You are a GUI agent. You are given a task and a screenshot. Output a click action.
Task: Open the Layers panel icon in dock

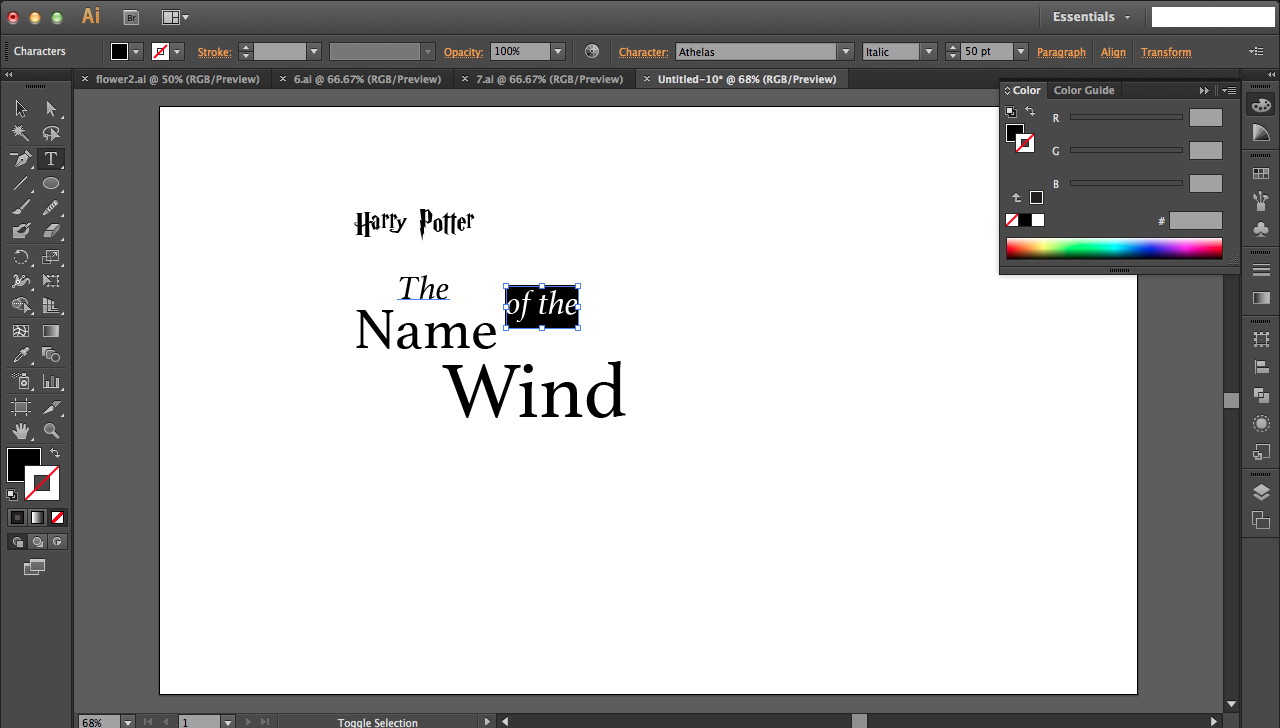pyautogui.click(x=1261, y=492)
